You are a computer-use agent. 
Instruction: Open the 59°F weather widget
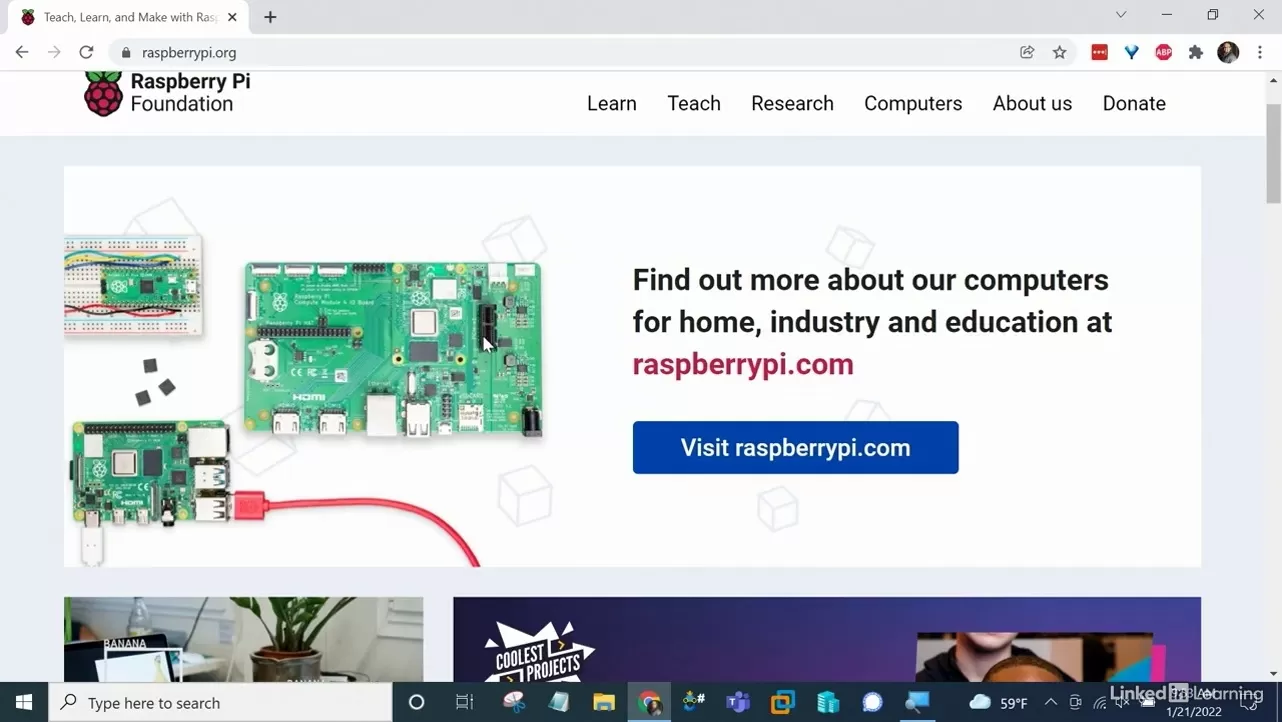click(999, 703)
